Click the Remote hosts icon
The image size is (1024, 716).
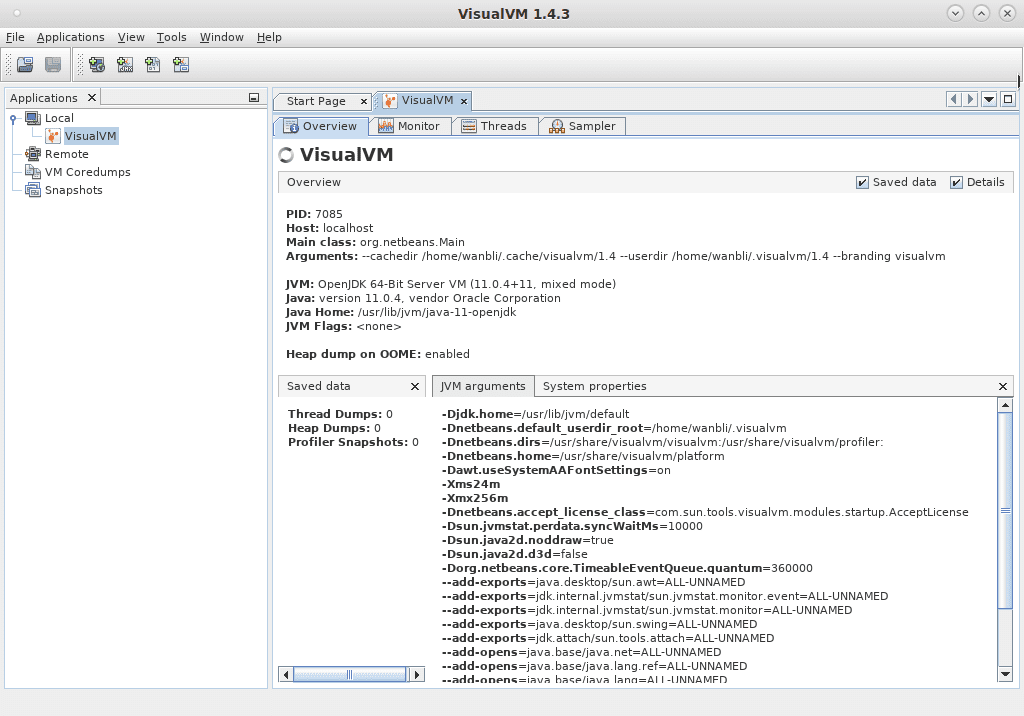click(33, 154)
